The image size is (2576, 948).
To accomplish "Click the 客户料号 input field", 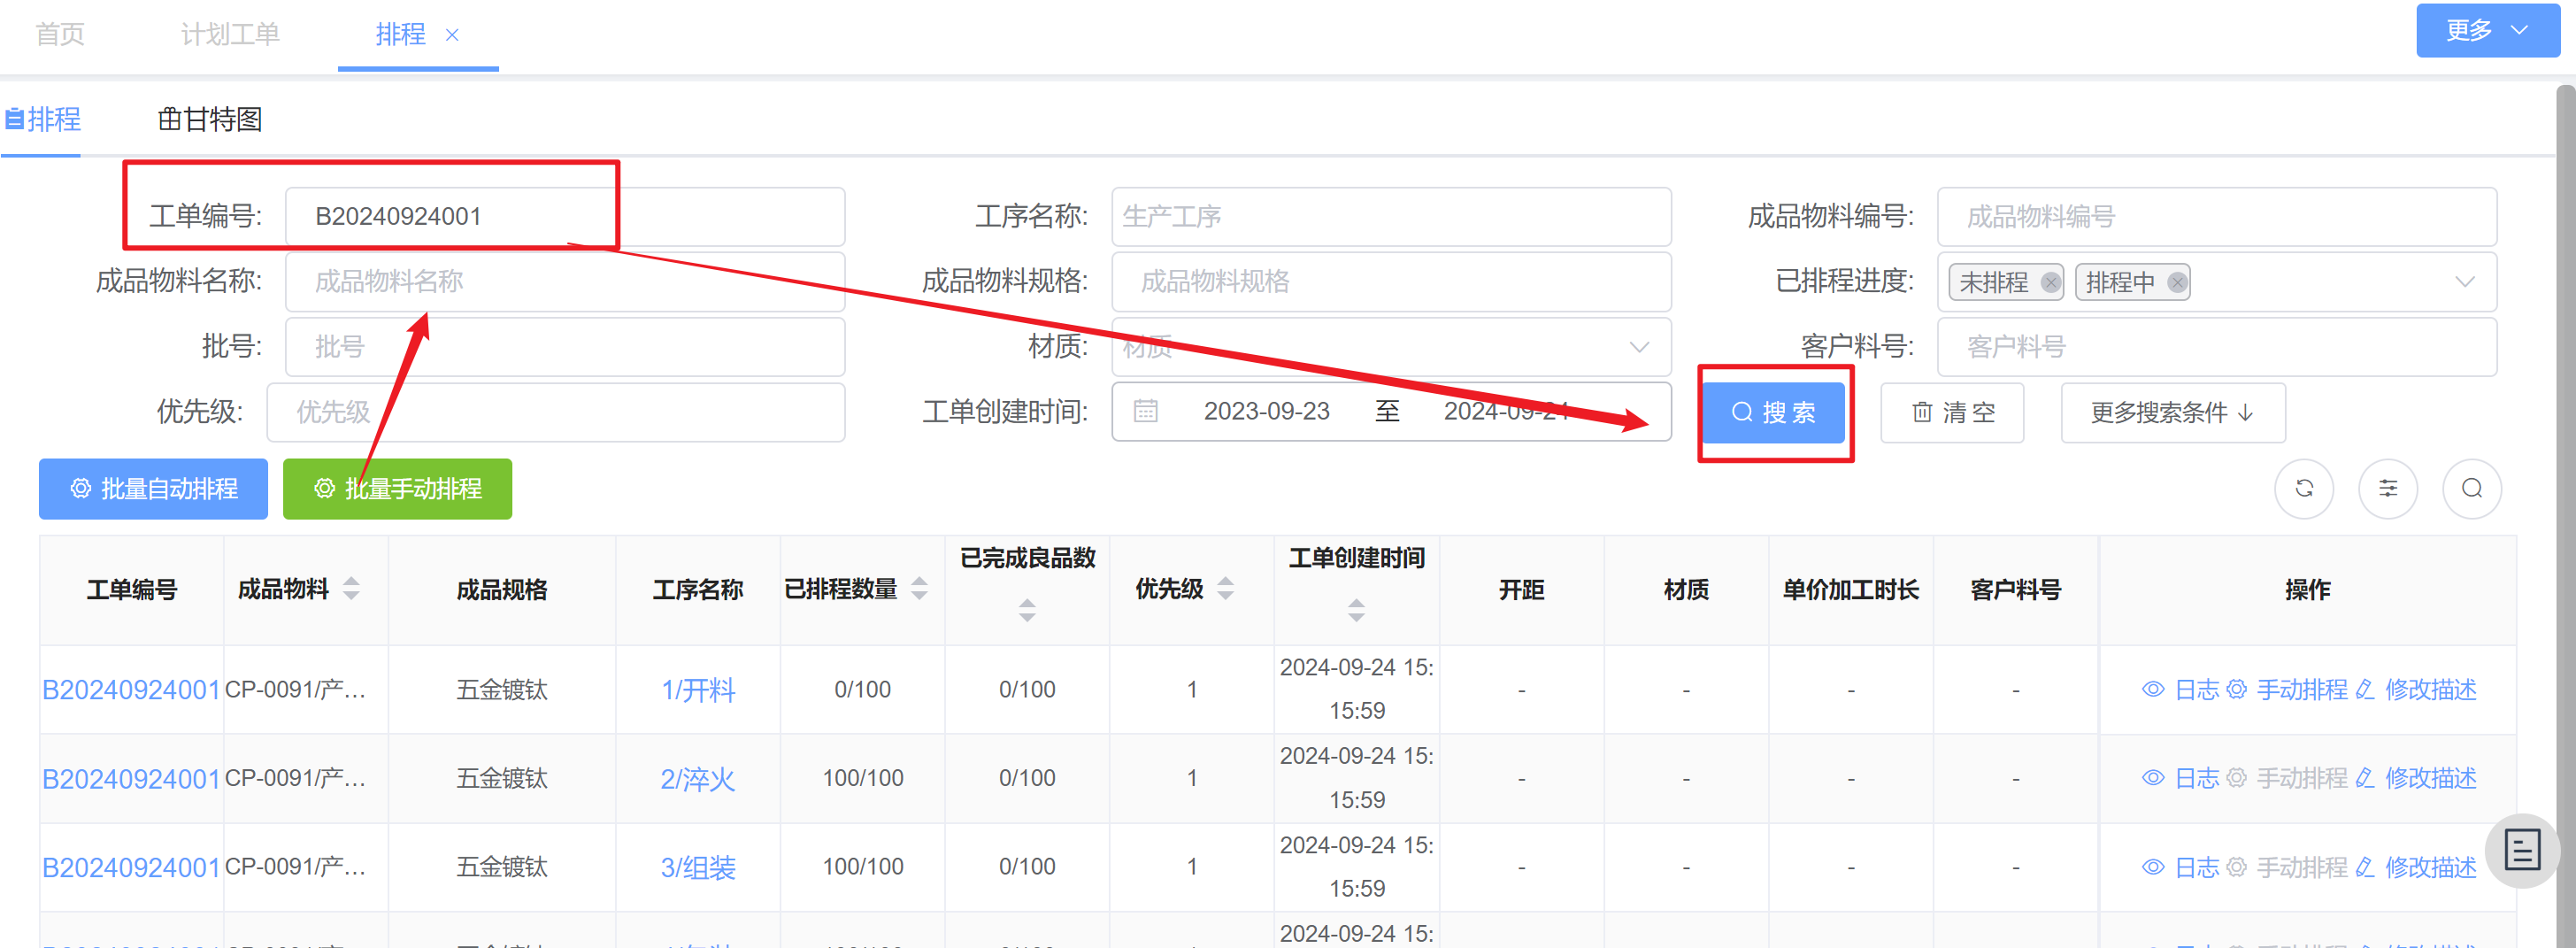I will [x=2216, y=346].
